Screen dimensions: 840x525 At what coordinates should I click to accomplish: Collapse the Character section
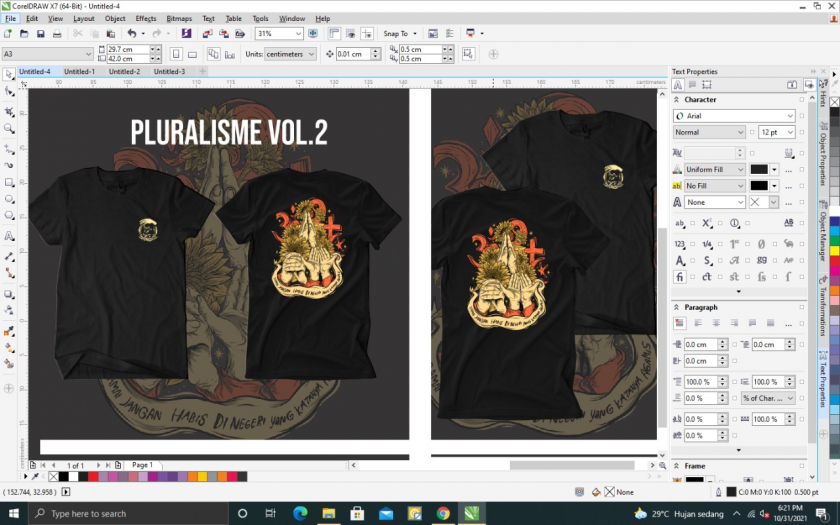[677, 100]
